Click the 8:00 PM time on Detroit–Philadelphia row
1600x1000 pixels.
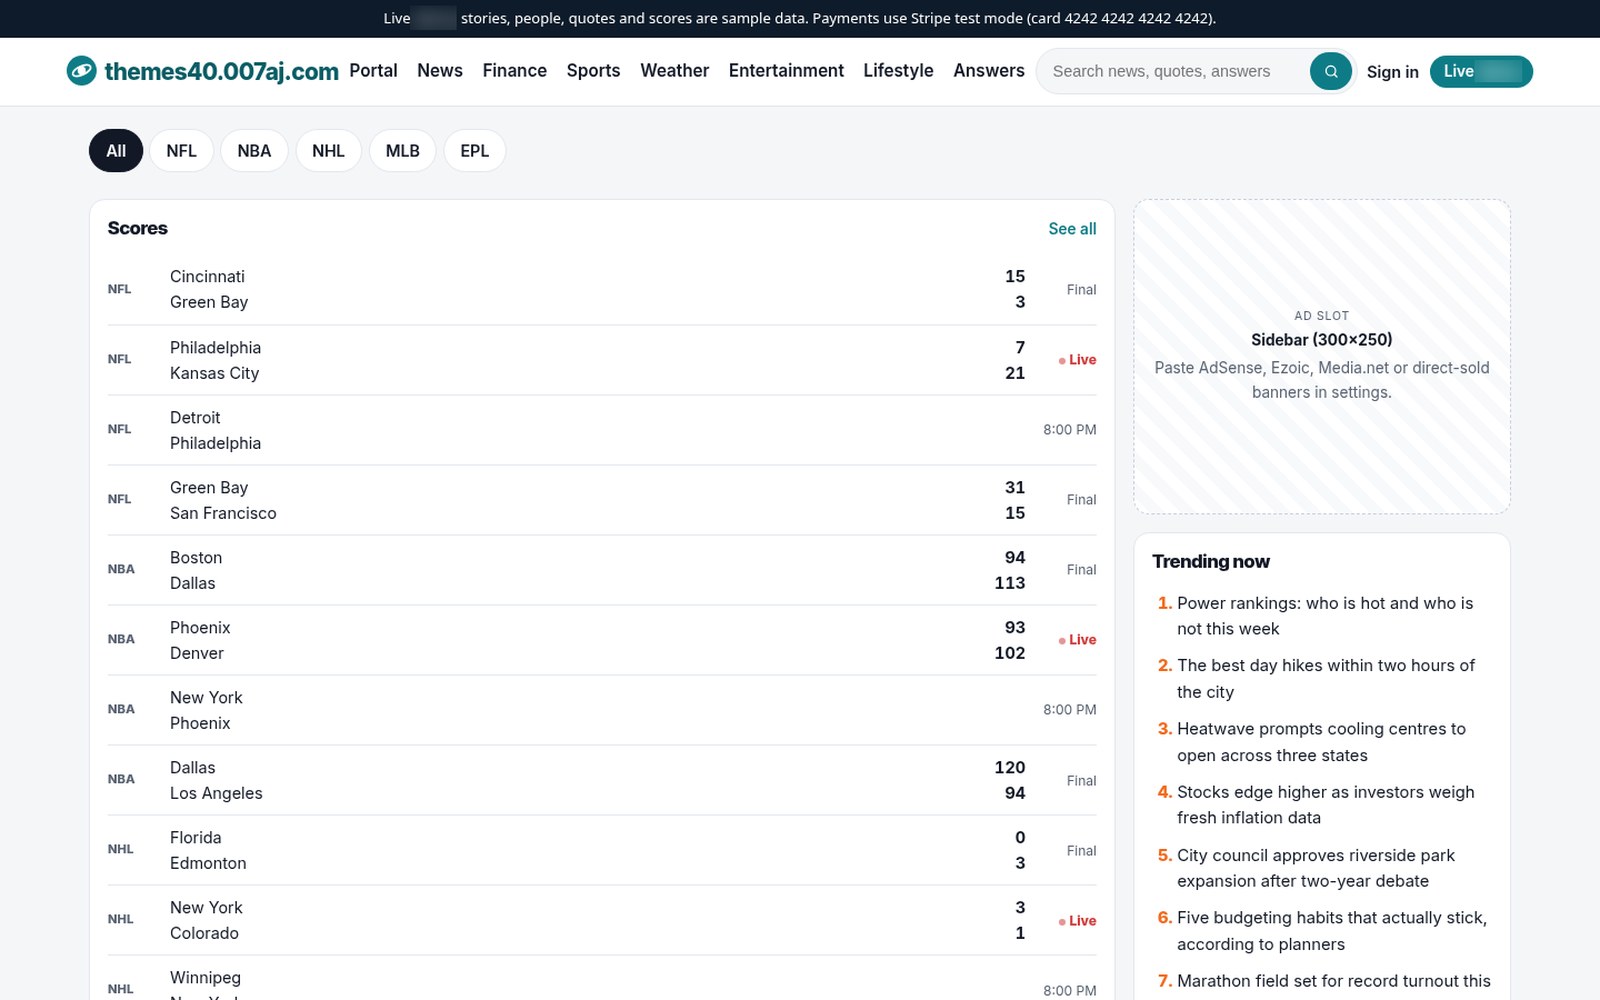pos(1069,430)
